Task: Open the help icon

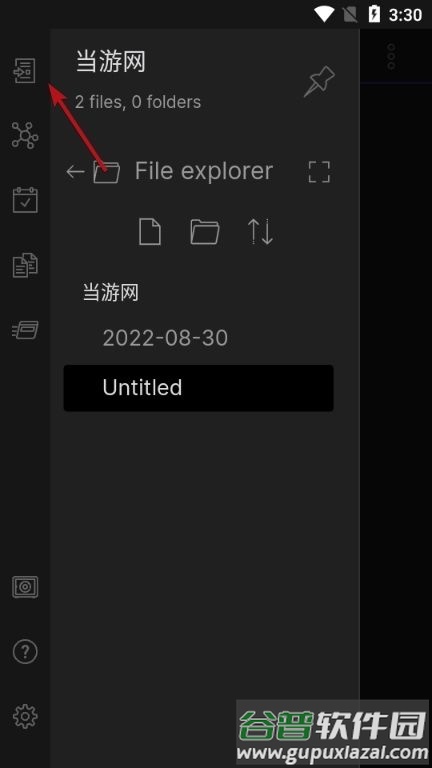Action: 25,651
